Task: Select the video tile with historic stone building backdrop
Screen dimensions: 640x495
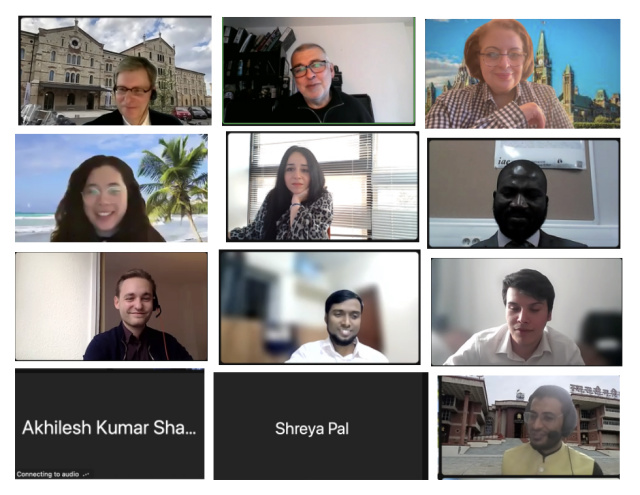Action: point(115,71)
